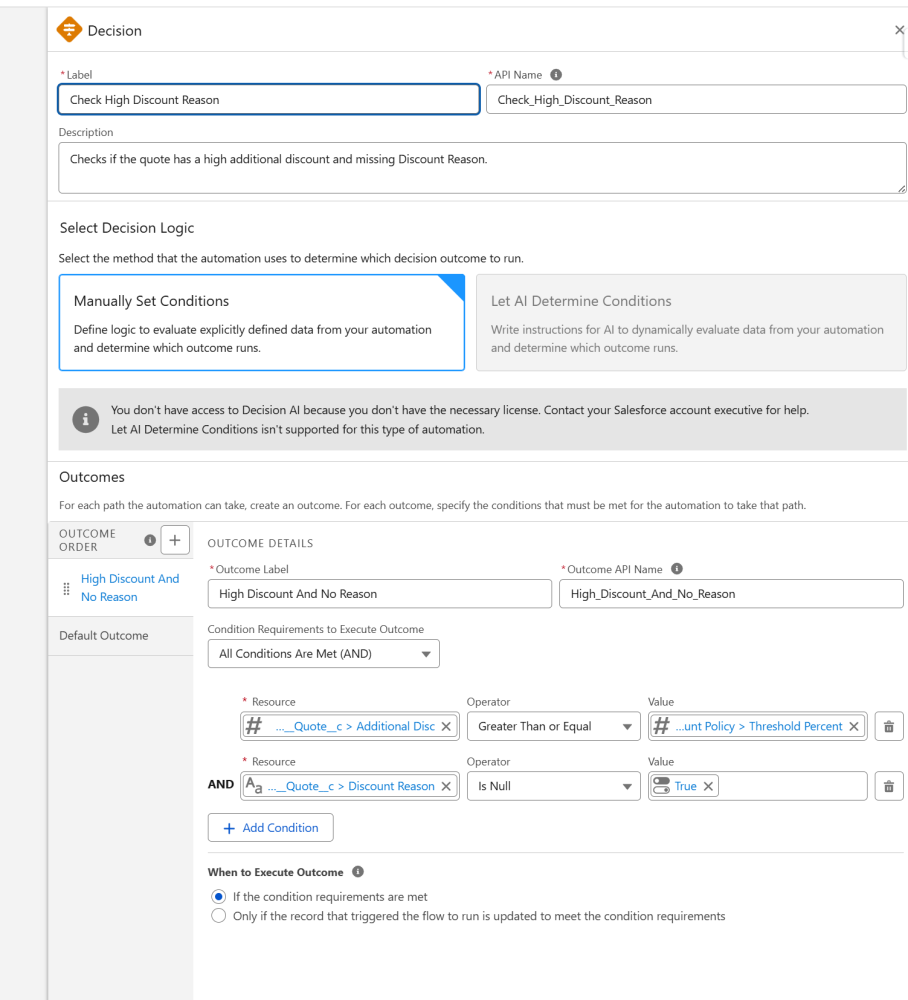Switch to Default Outcome
The height and width of the screenshot is (1000, 908).
point(104,636)
